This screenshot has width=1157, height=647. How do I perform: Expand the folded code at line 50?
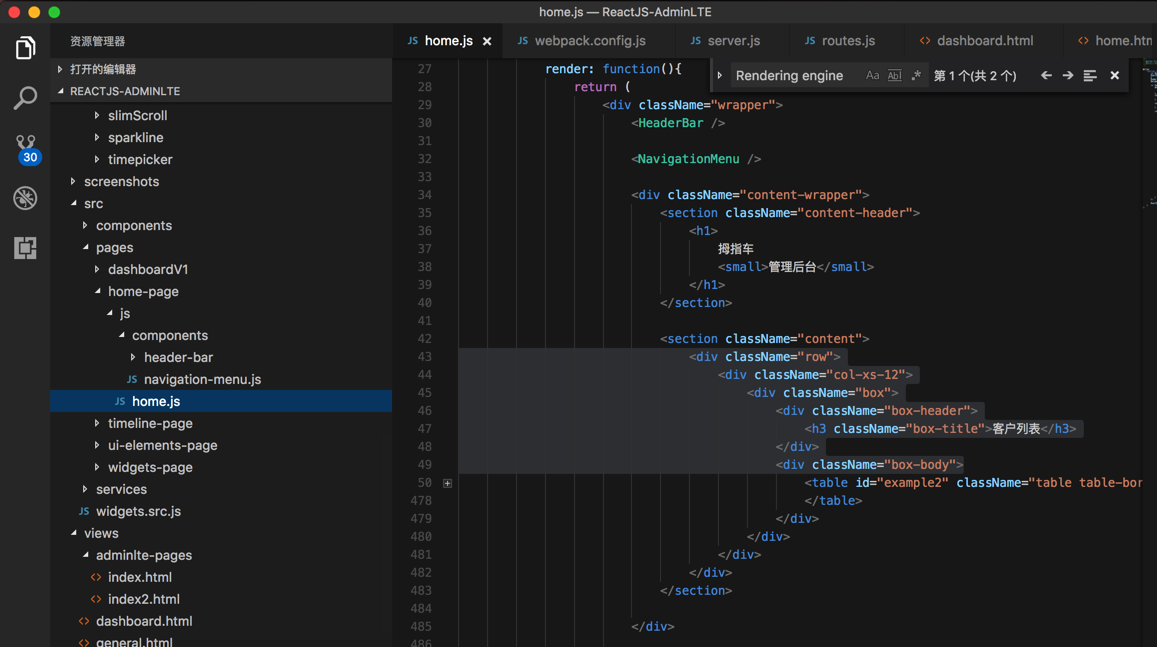448,483
